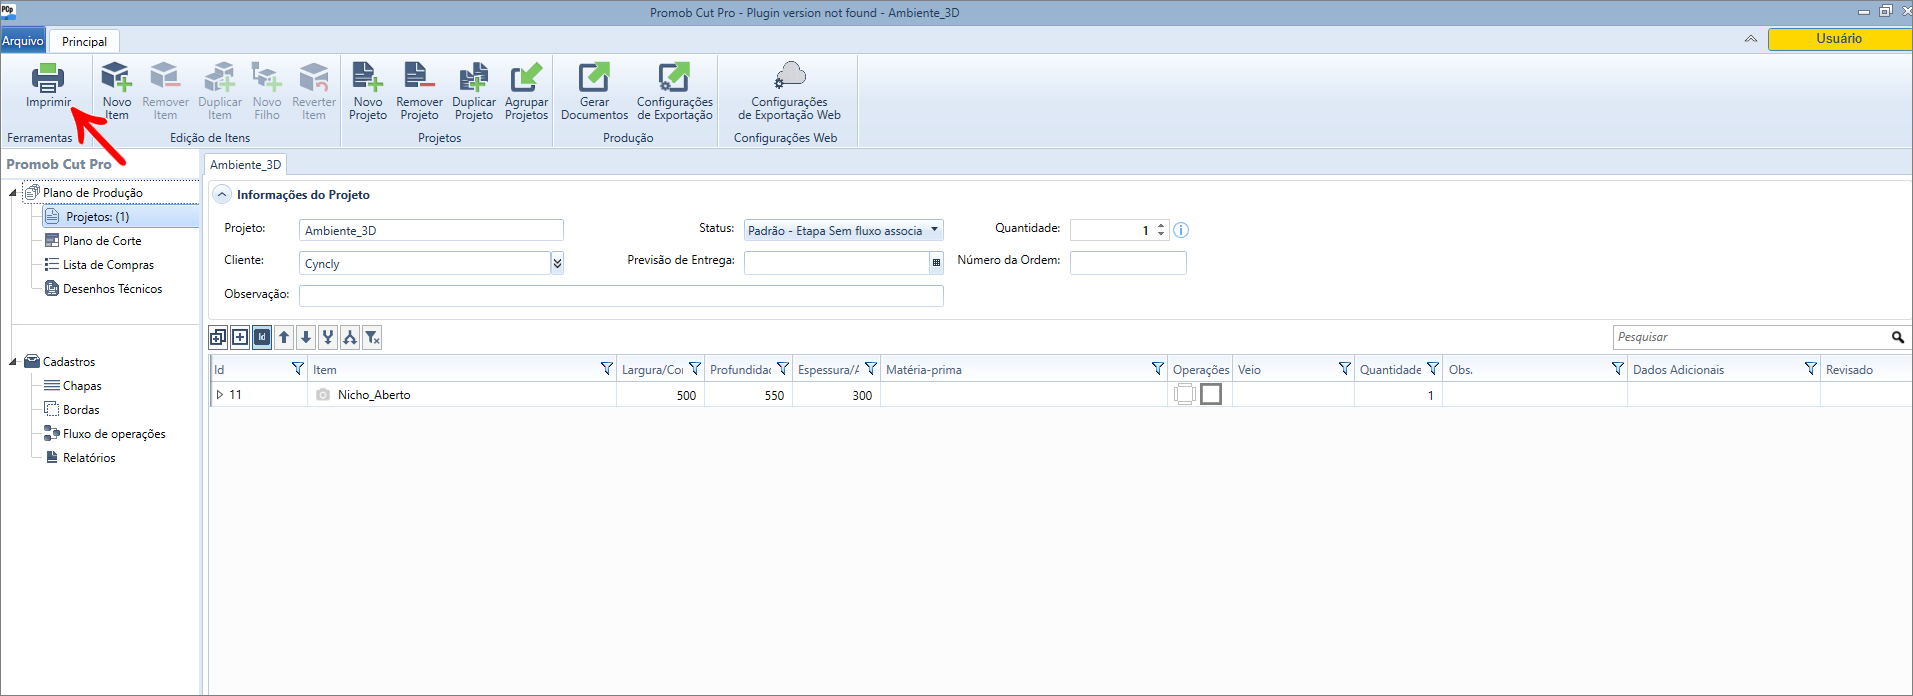Click the yellow Usuário button
This screenshot has height=696, width=1913.
point(1838,39)
